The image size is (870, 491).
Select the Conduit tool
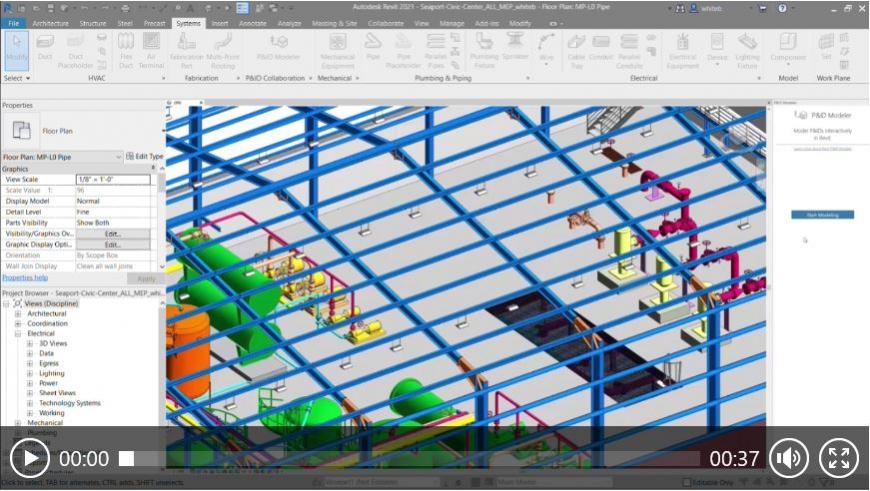click(x=601, y=48)
